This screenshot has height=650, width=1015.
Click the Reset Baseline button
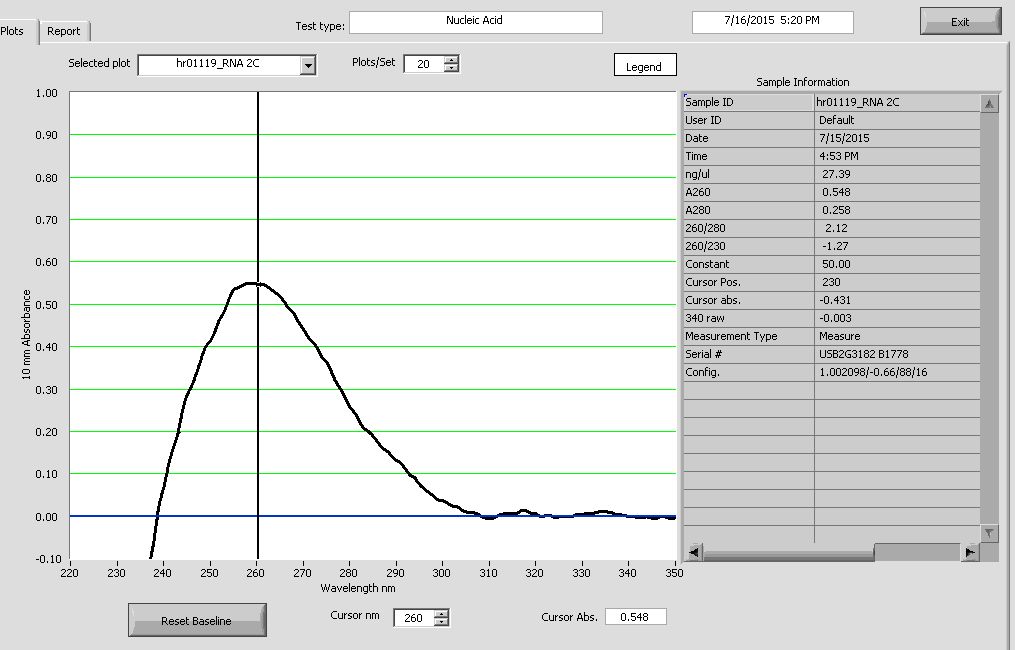click(x=196, y=621)
